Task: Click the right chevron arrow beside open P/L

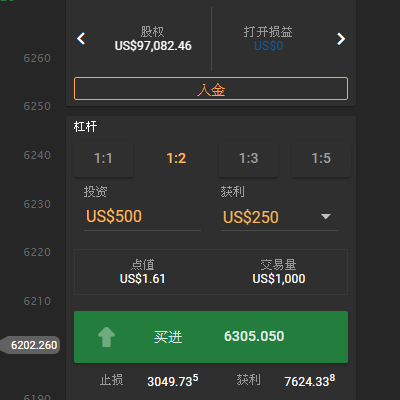Action: (x=341, y=39)
